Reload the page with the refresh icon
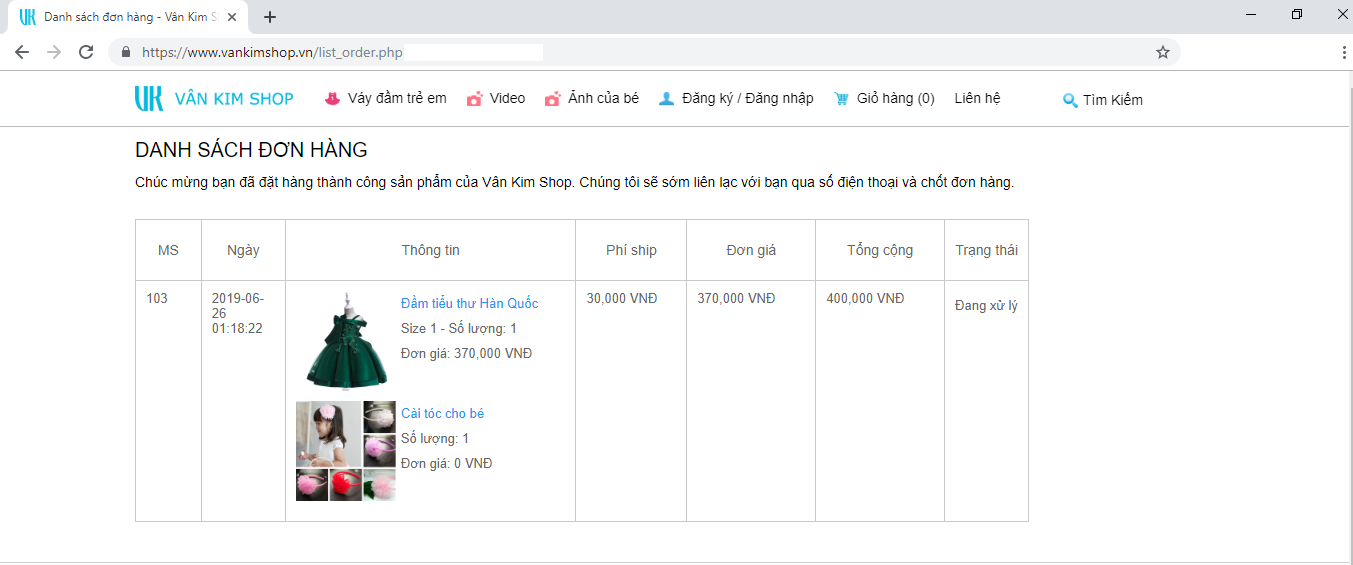 point(86,52)
